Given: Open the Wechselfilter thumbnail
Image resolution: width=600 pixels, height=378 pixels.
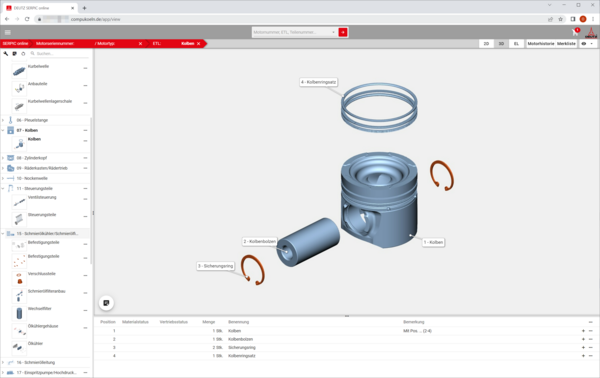Looking at the screenshot, I should [19, 313].
